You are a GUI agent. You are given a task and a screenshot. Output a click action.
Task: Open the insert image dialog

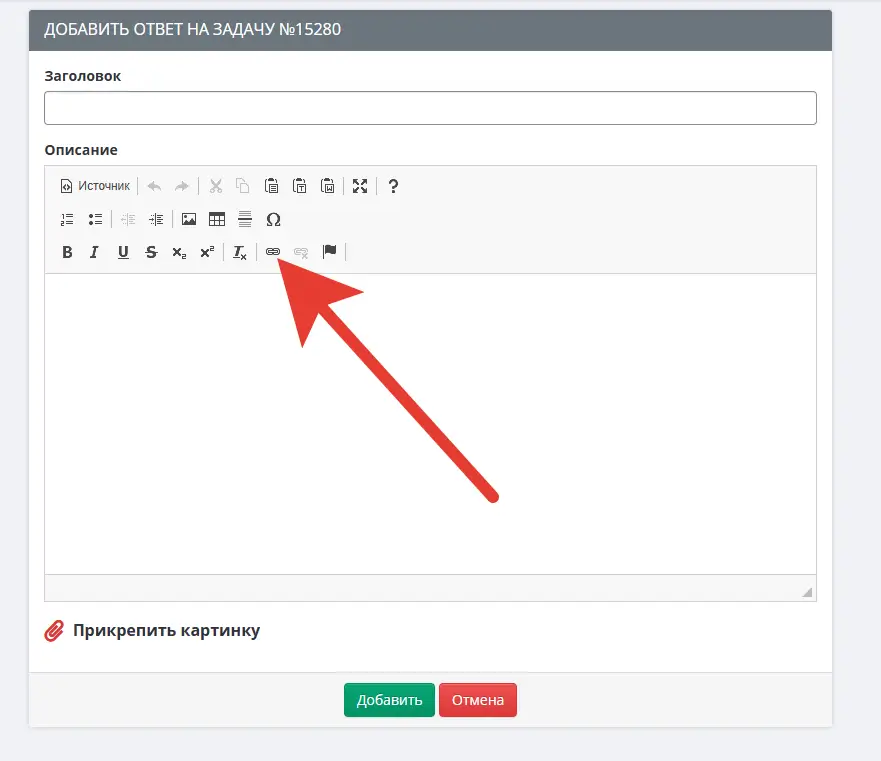click(188, 219)
